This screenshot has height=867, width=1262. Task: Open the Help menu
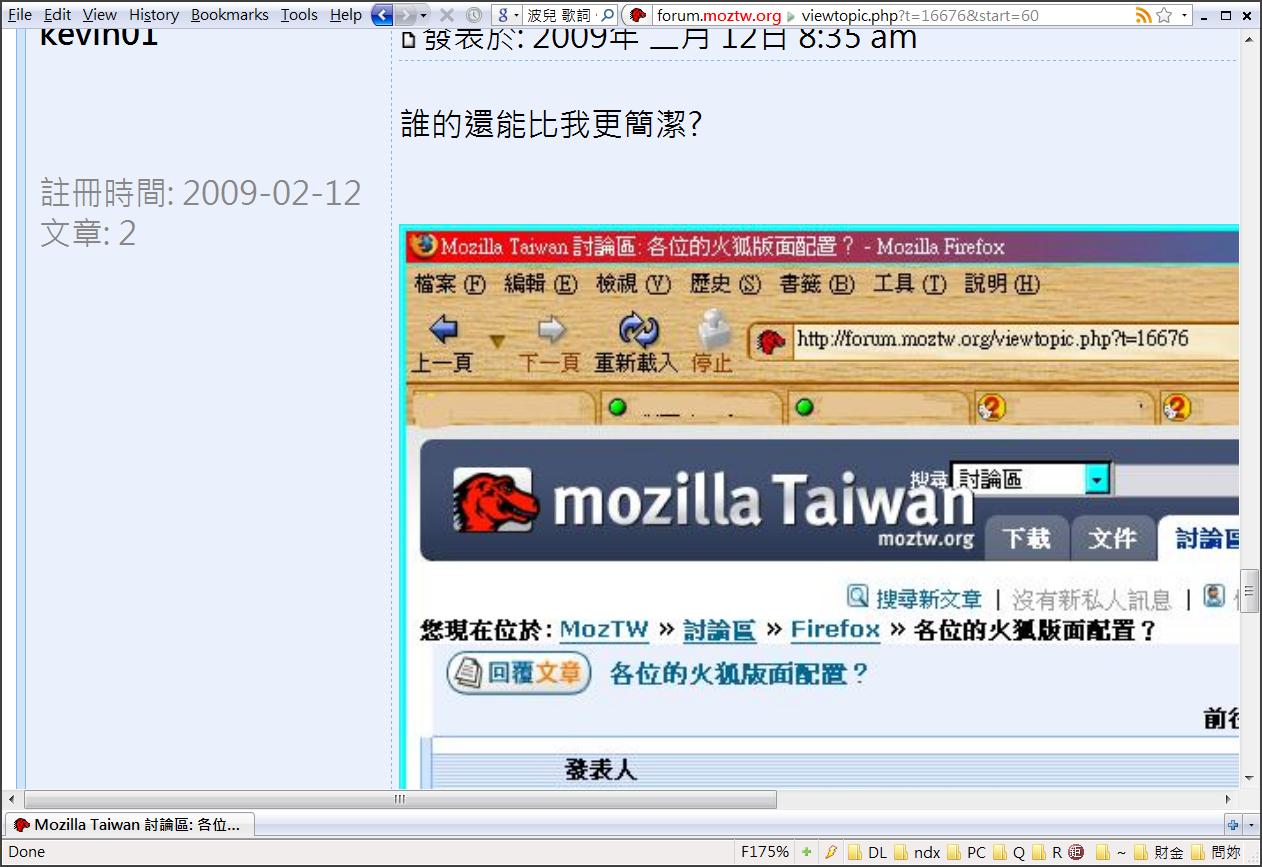coord(346,15)
